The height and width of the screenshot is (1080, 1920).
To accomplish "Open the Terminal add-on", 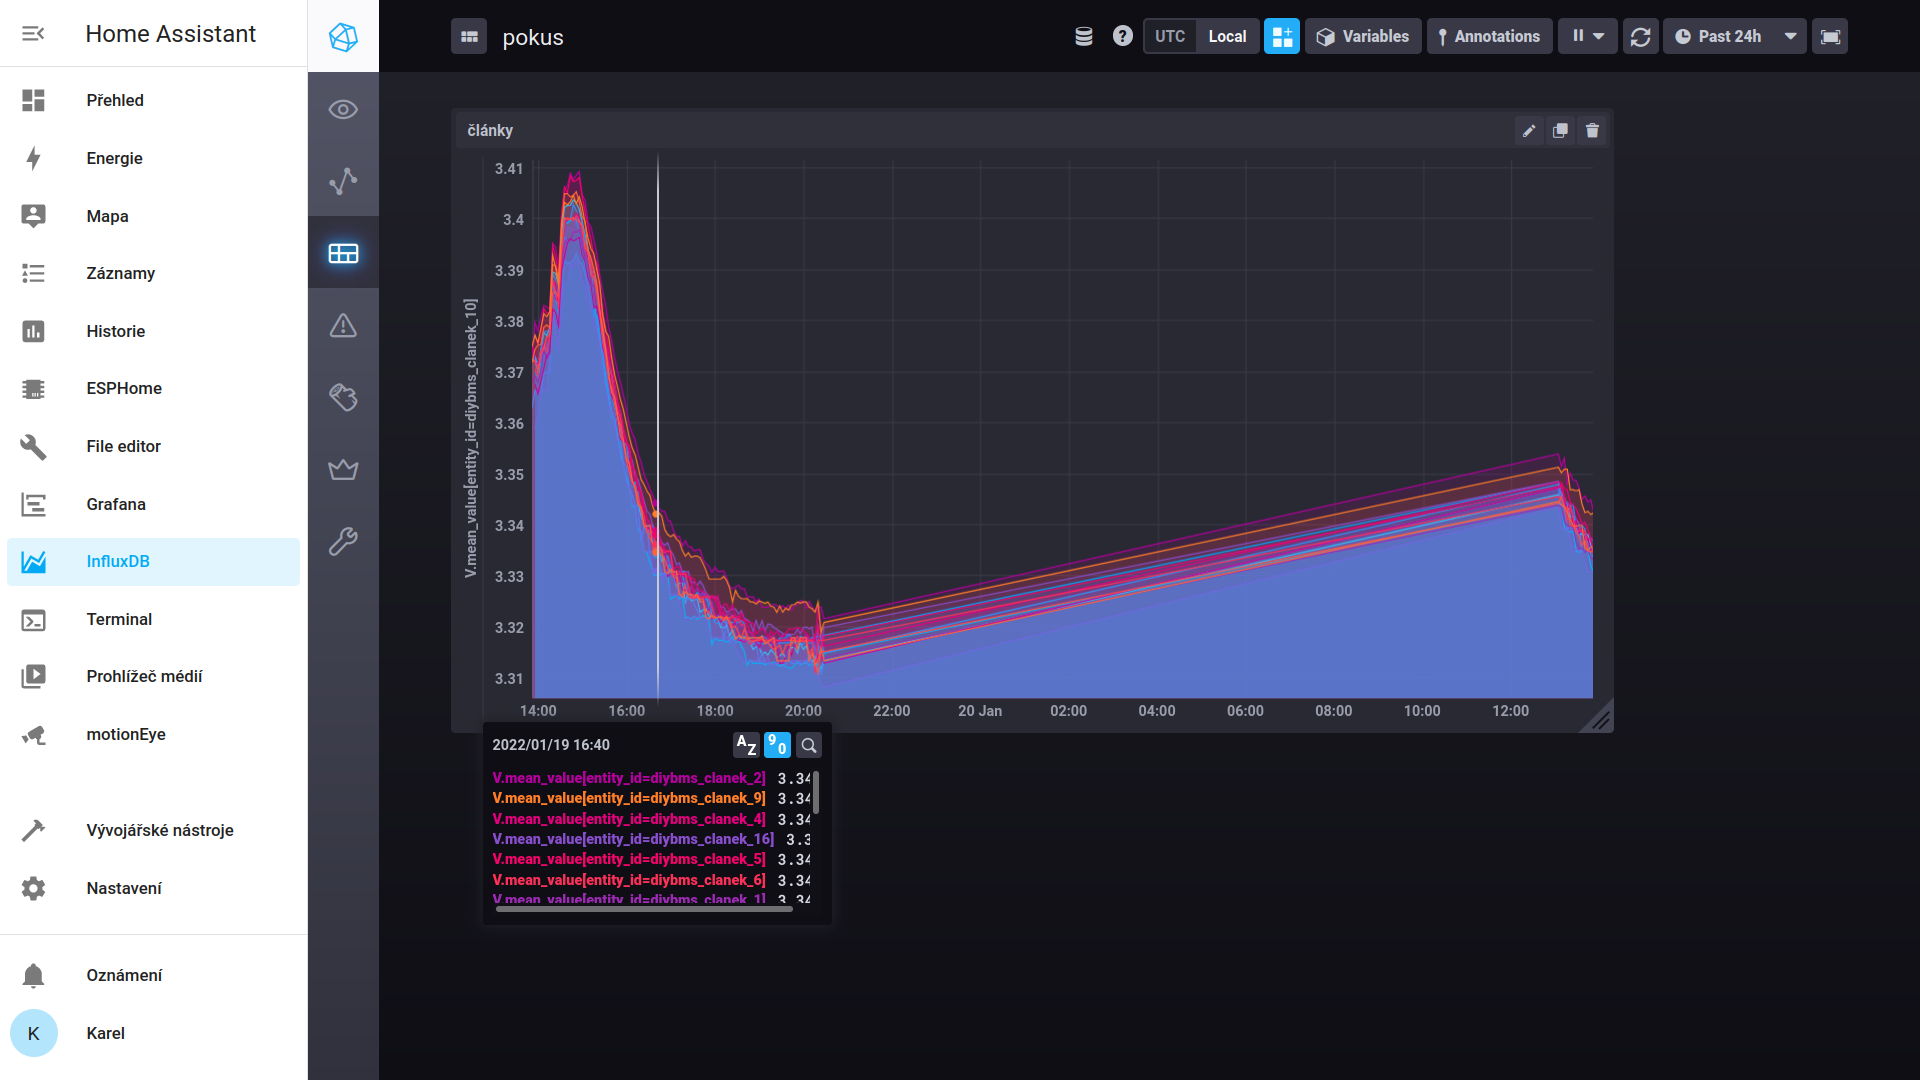I will (153, 619).
